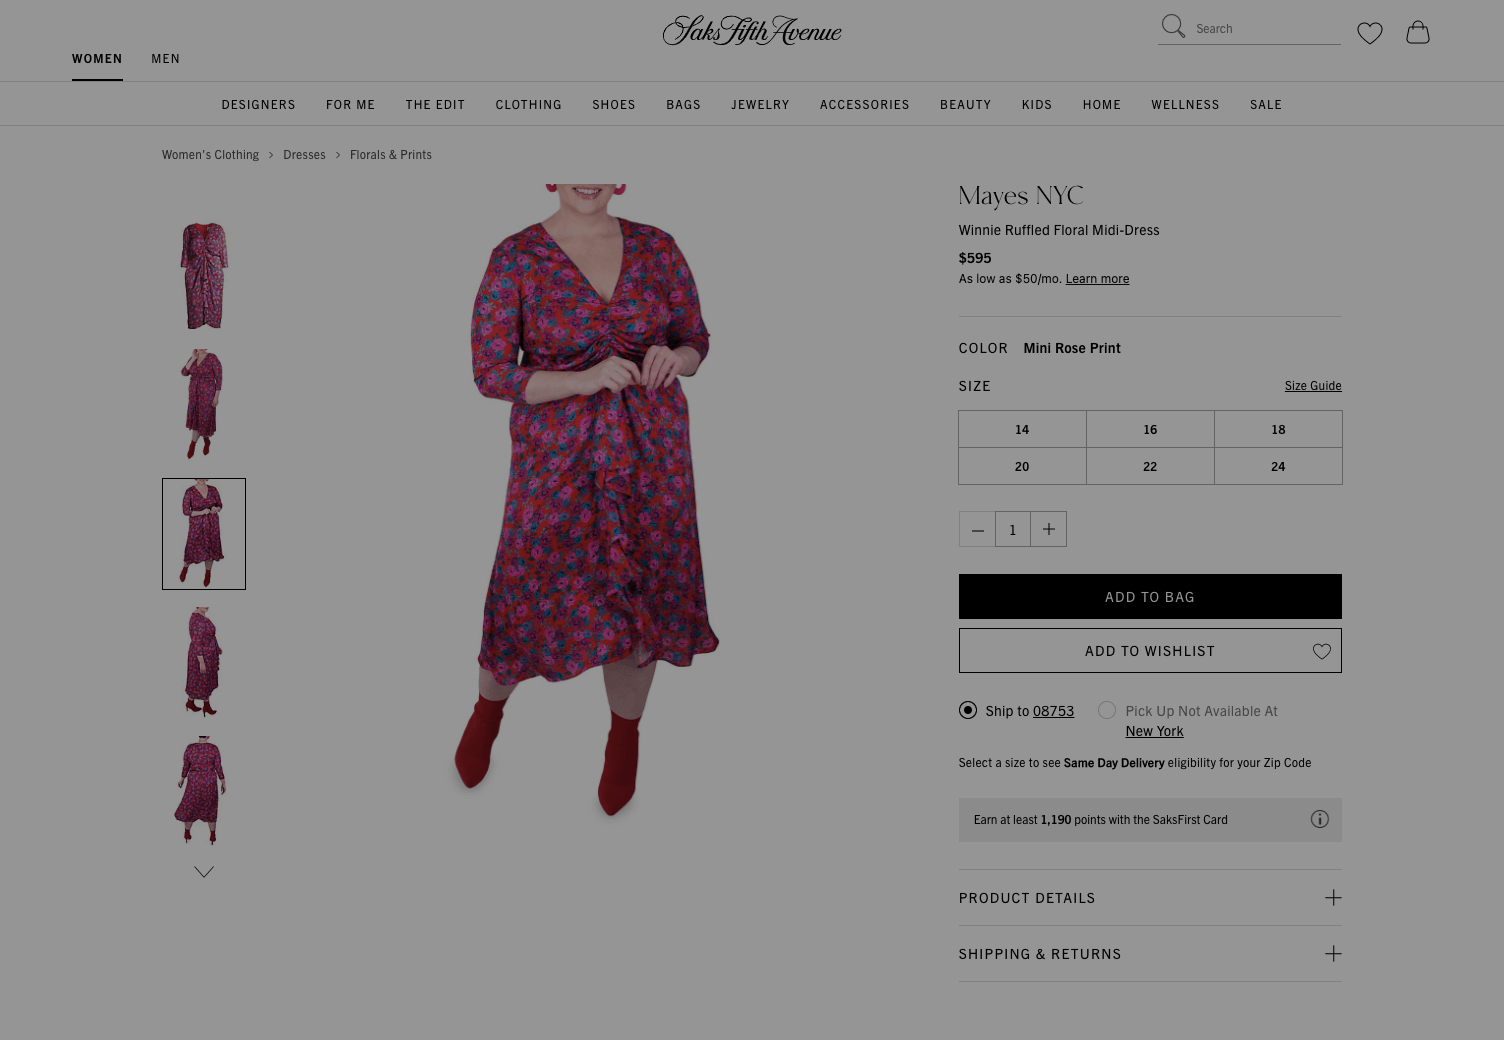
Task: View the shopping bag icon
Action: pos(1417,33)
